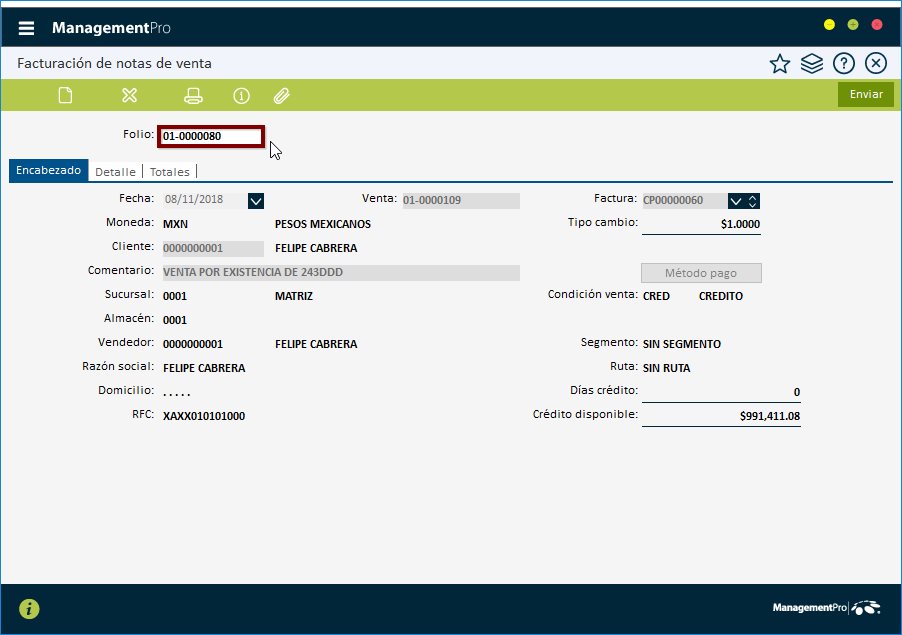Click the Razón social FELIPE CABRERA value
The width and height of the screenshot is (902, 635).
[204, 368]
